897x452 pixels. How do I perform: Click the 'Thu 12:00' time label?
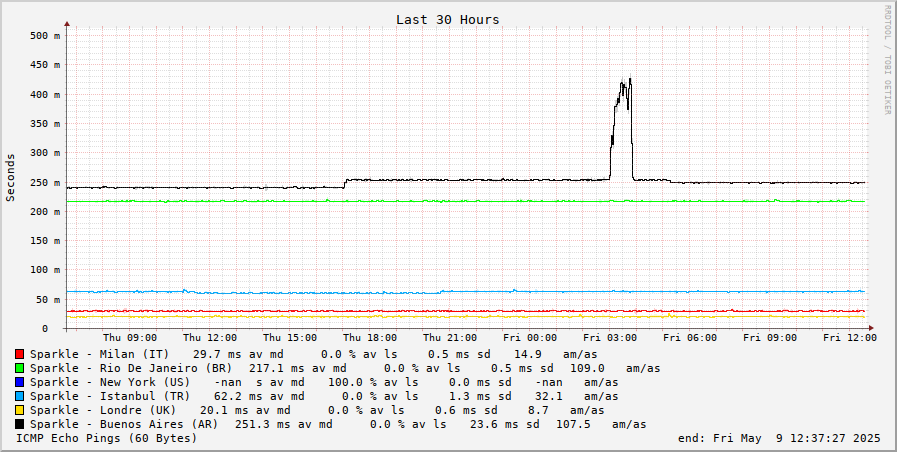coord(210,338)
